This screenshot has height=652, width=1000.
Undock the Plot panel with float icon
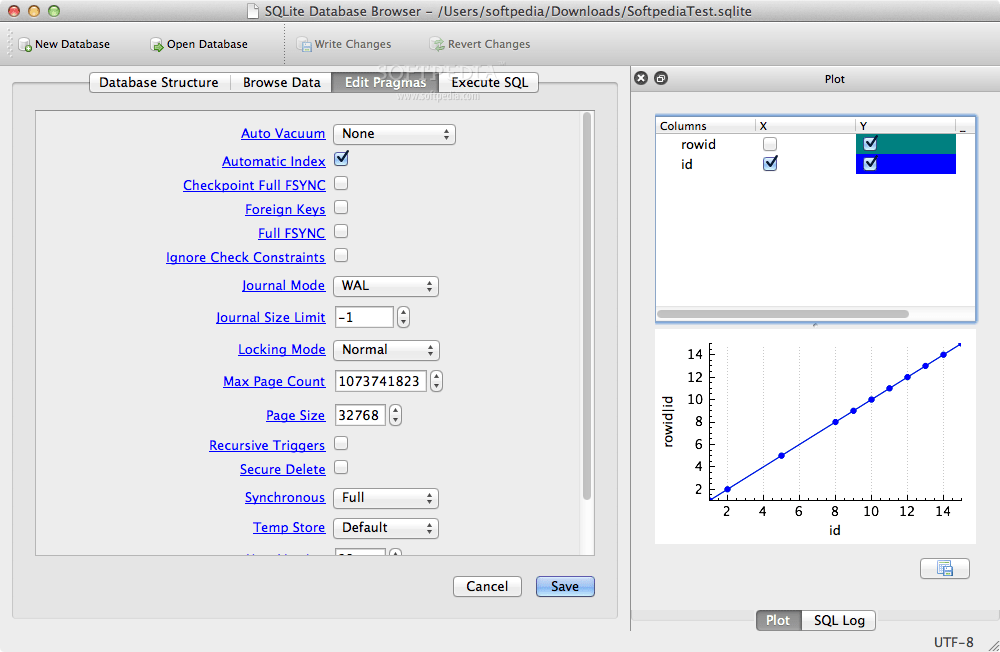click(661, 78)
